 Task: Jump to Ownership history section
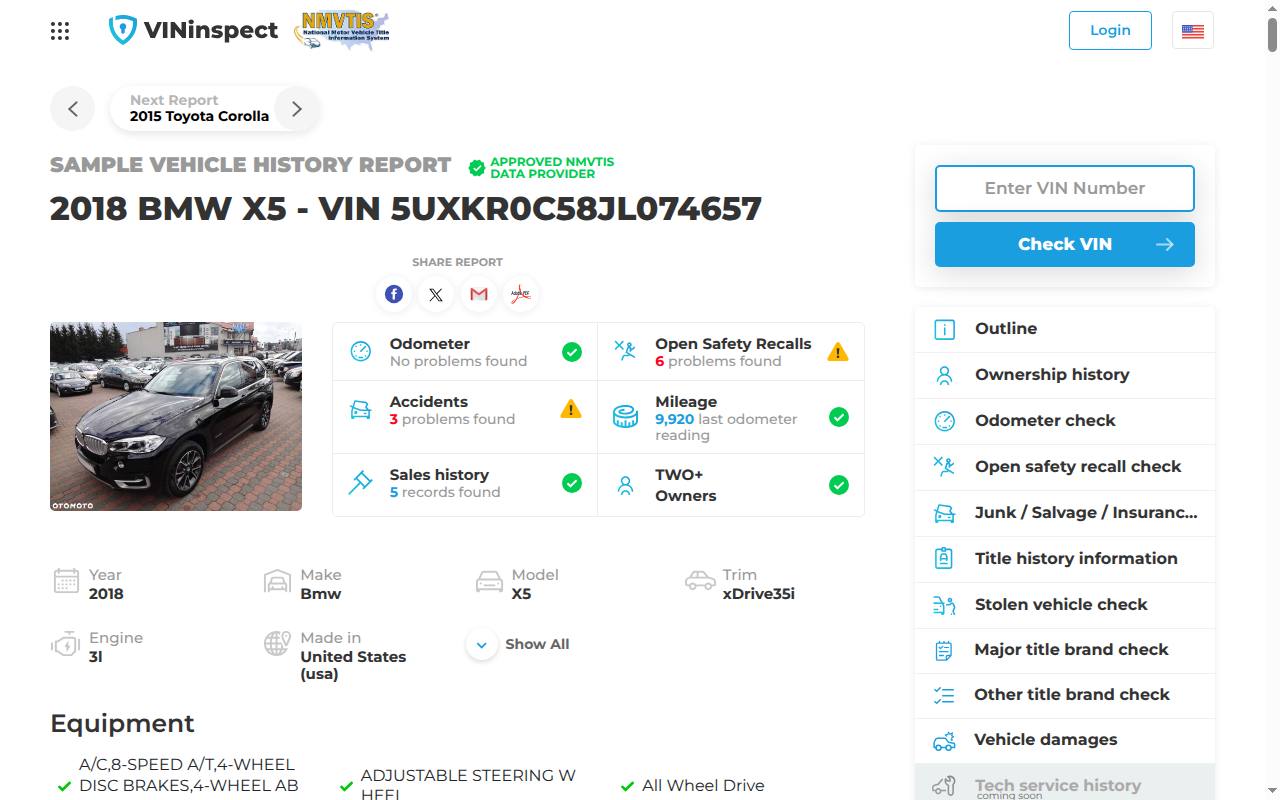coord(1065,375)
